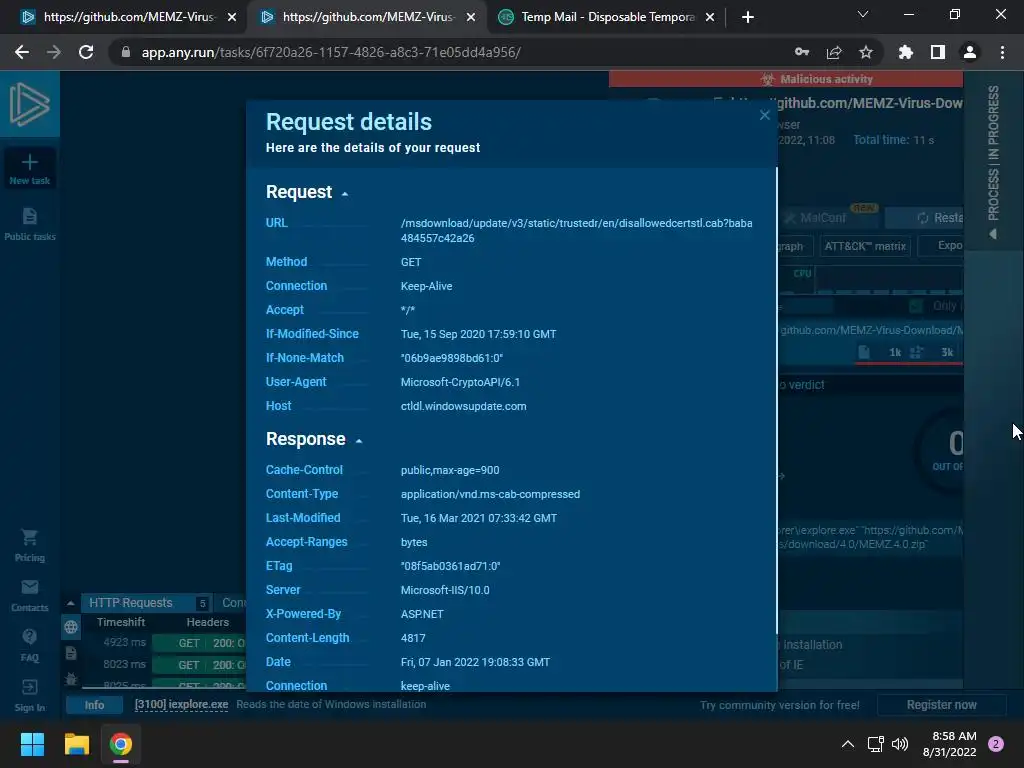The image size is (1024, 768).
Task: Switch to second github MEMZ-Virus tab
Action: (367, 17)
